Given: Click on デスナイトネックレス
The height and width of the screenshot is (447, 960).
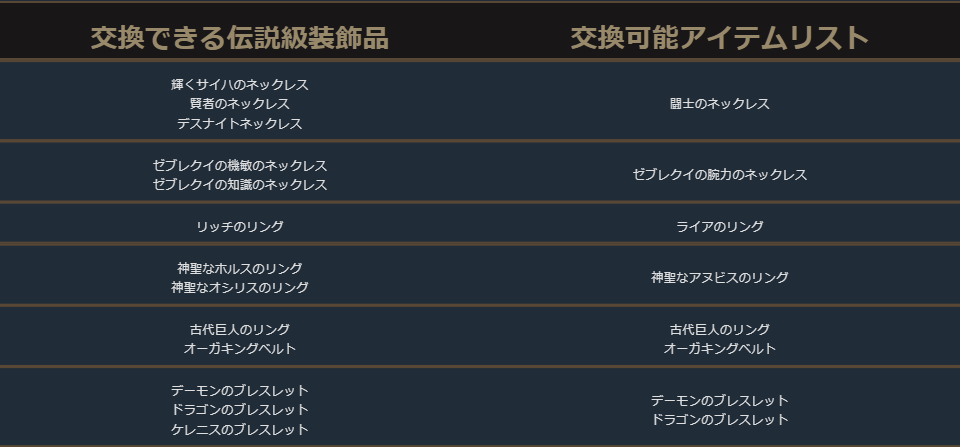Looking at the screenshot, I should [240, 124].
